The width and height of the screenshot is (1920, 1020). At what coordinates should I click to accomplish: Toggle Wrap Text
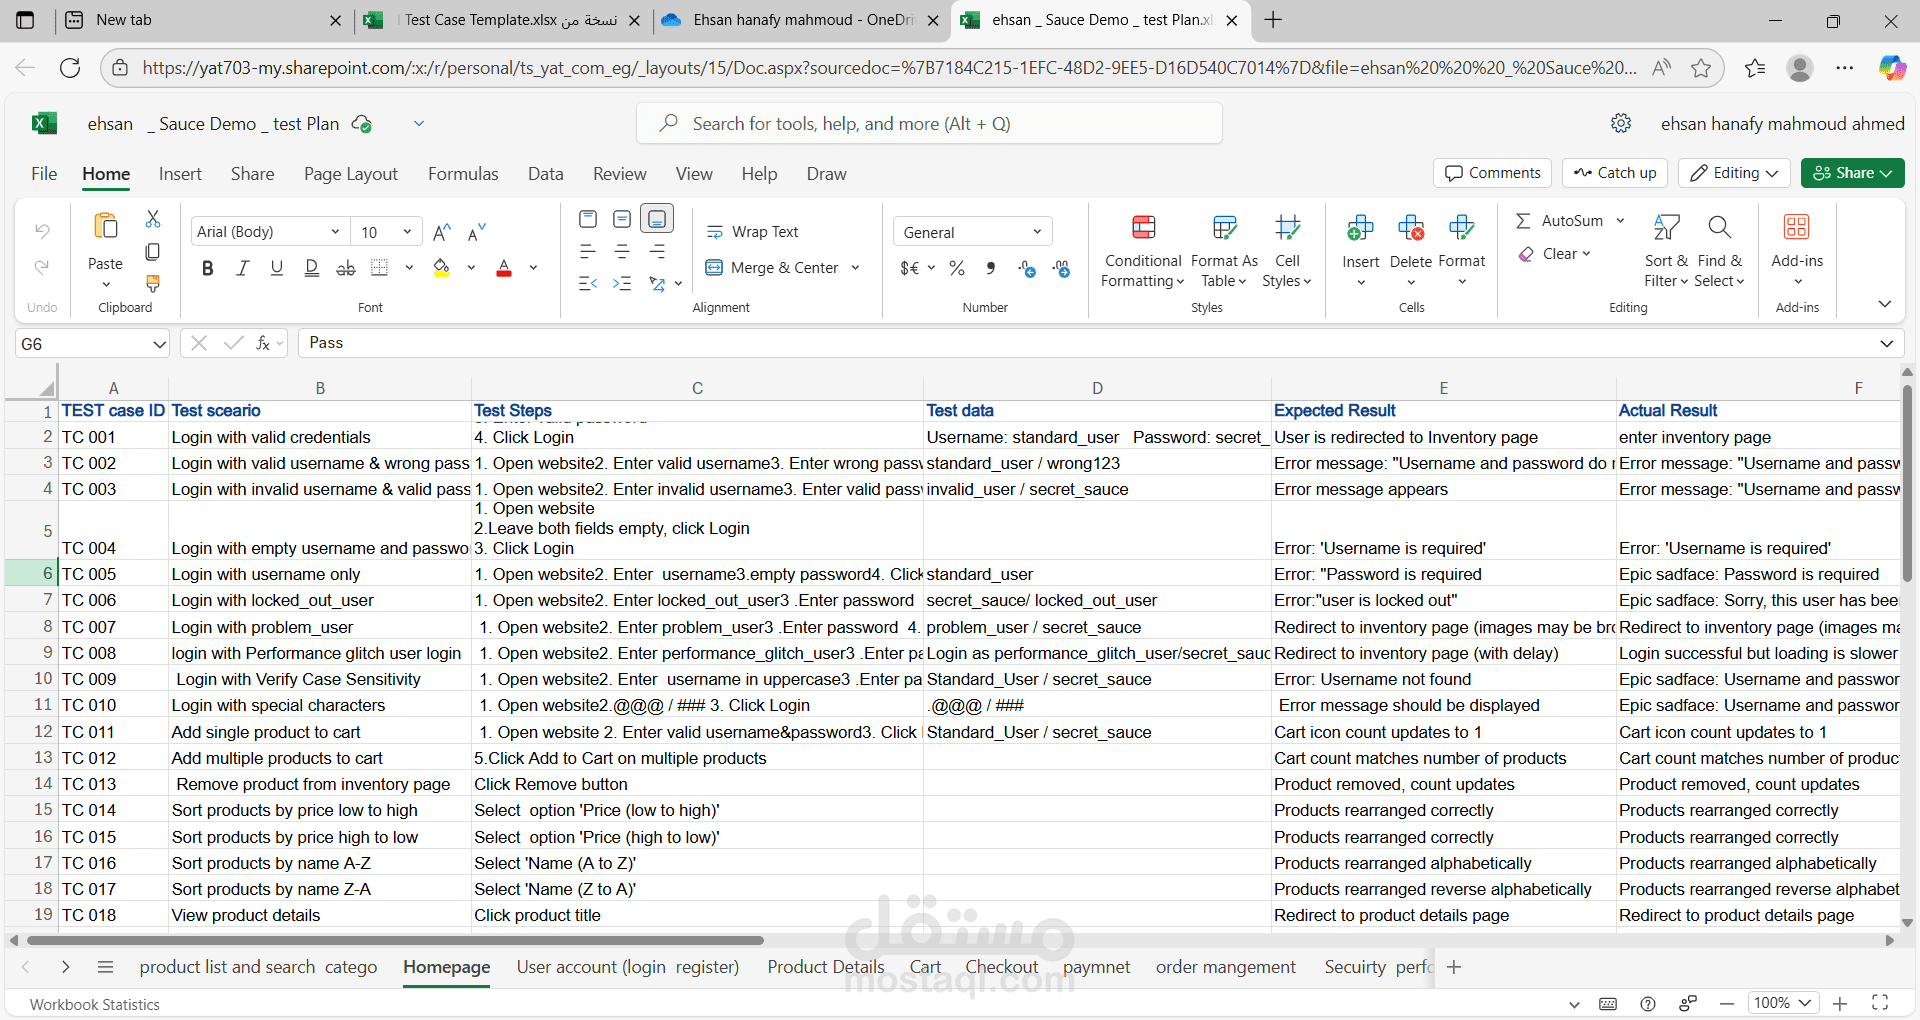pos(752,232)
